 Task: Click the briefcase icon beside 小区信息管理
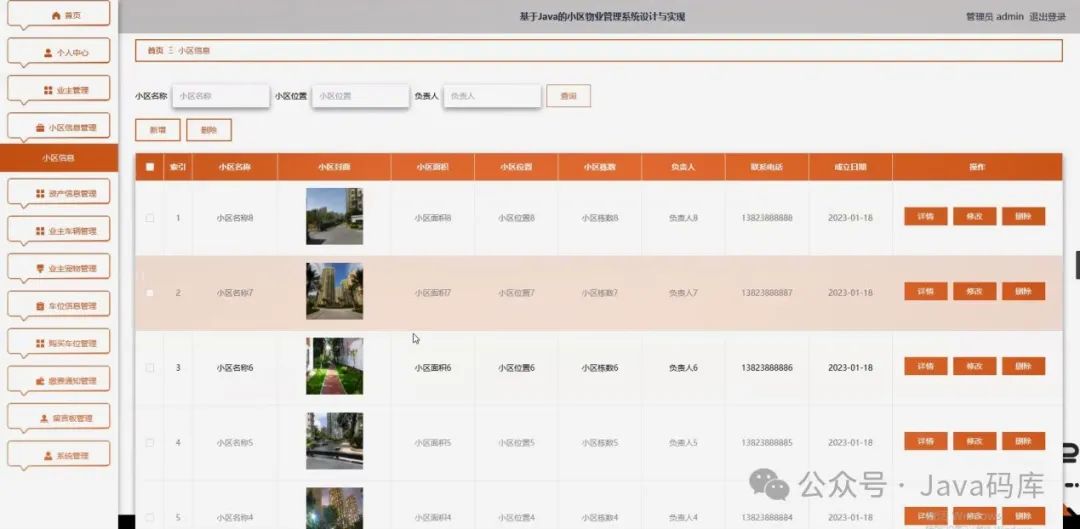coord(40,127)
